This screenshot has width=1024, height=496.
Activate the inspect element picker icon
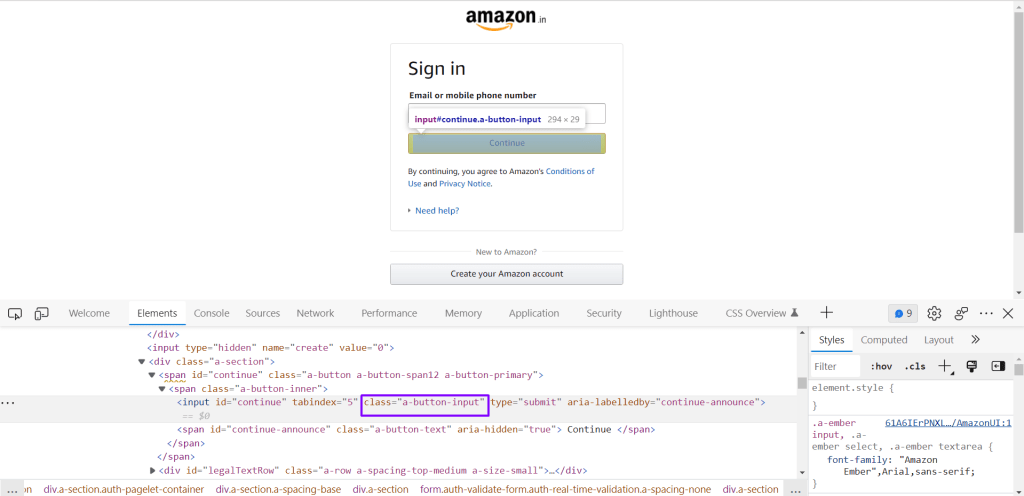pyautogui.click(x=15, y=313)
